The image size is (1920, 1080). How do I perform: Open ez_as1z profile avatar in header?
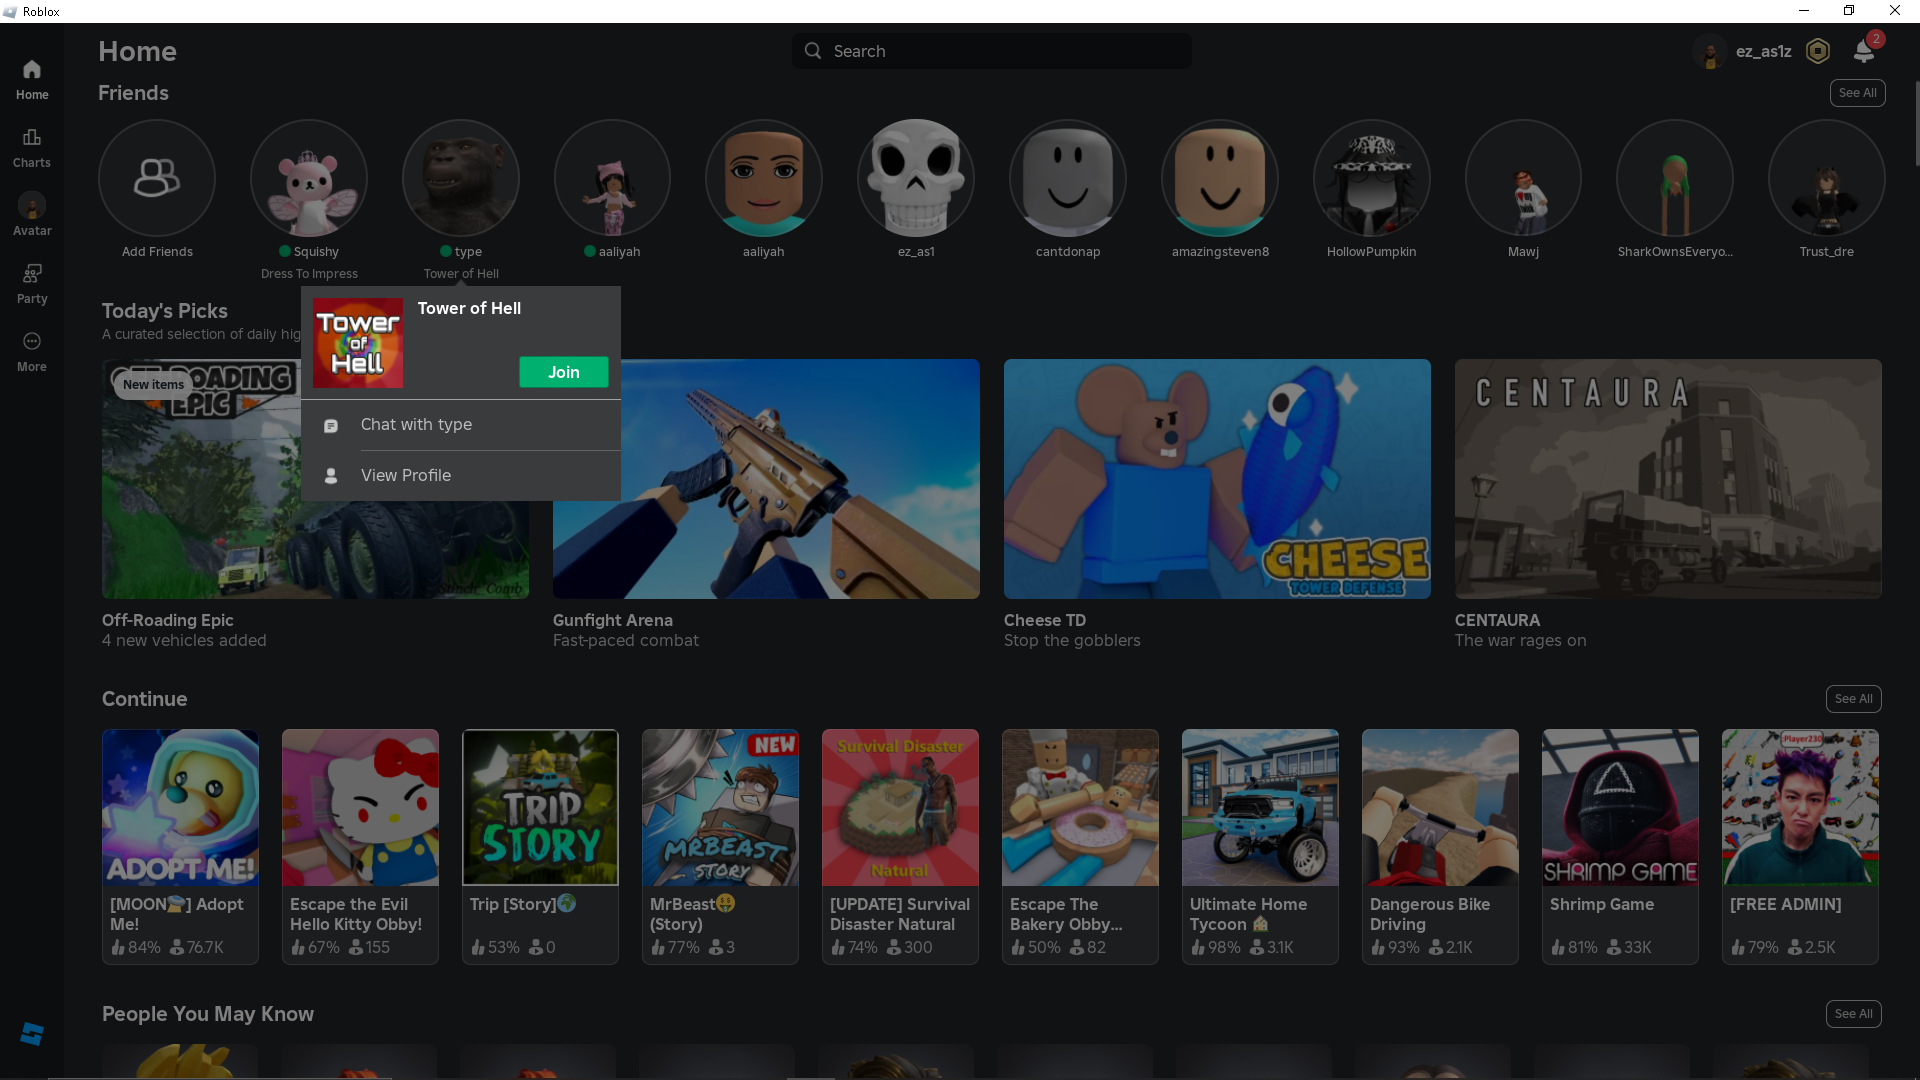[1710, 51]
